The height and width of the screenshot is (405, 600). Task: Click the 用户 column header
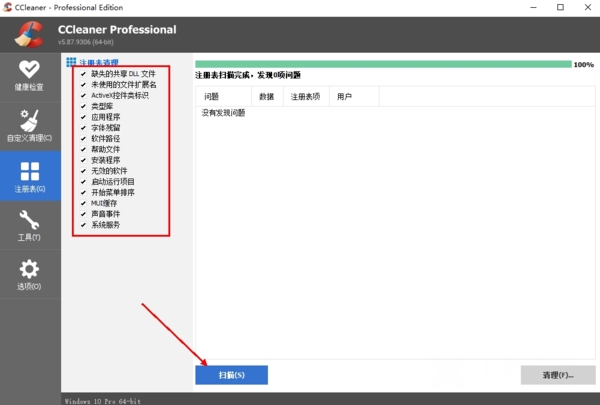354,96
